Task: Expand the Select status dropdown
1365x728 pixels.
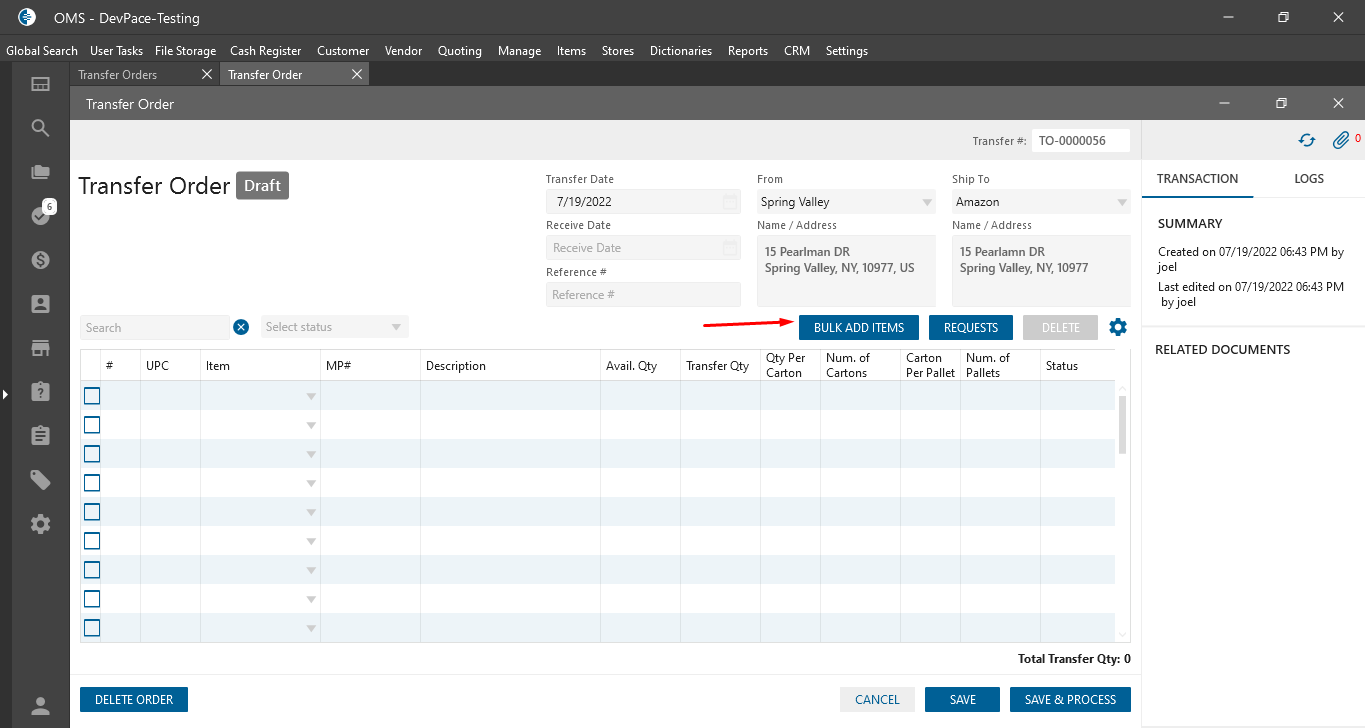Action: (335, 327)
